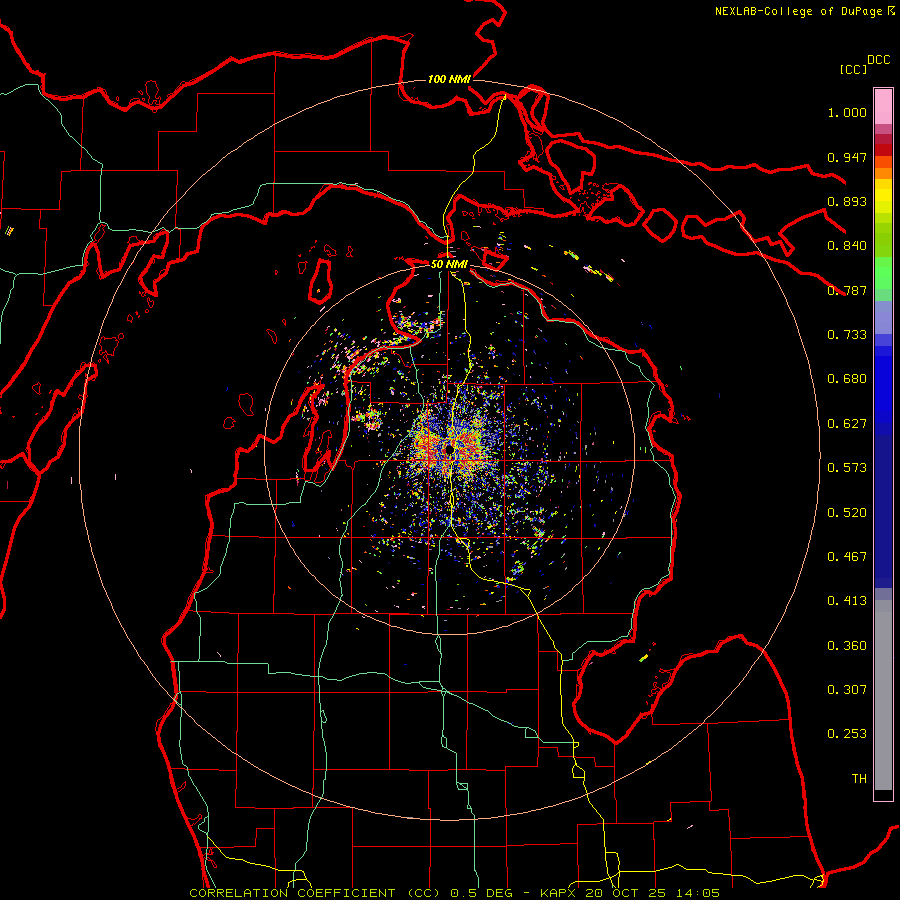This screenshot has width=900, height=900.
Task: Click the [CC] legend unit label
Action: 853,69
